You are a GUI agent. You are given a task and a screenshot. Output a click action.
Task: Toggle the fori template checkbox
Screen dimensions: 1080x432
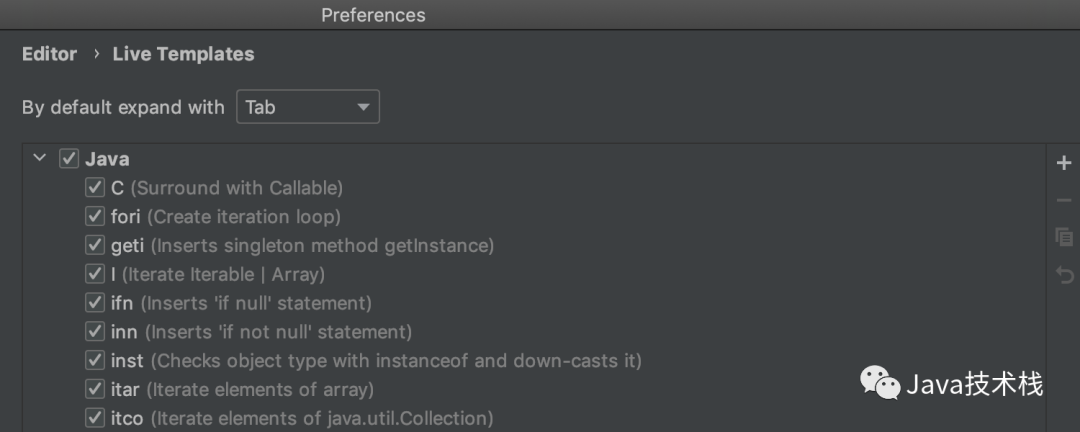[94, 216]
